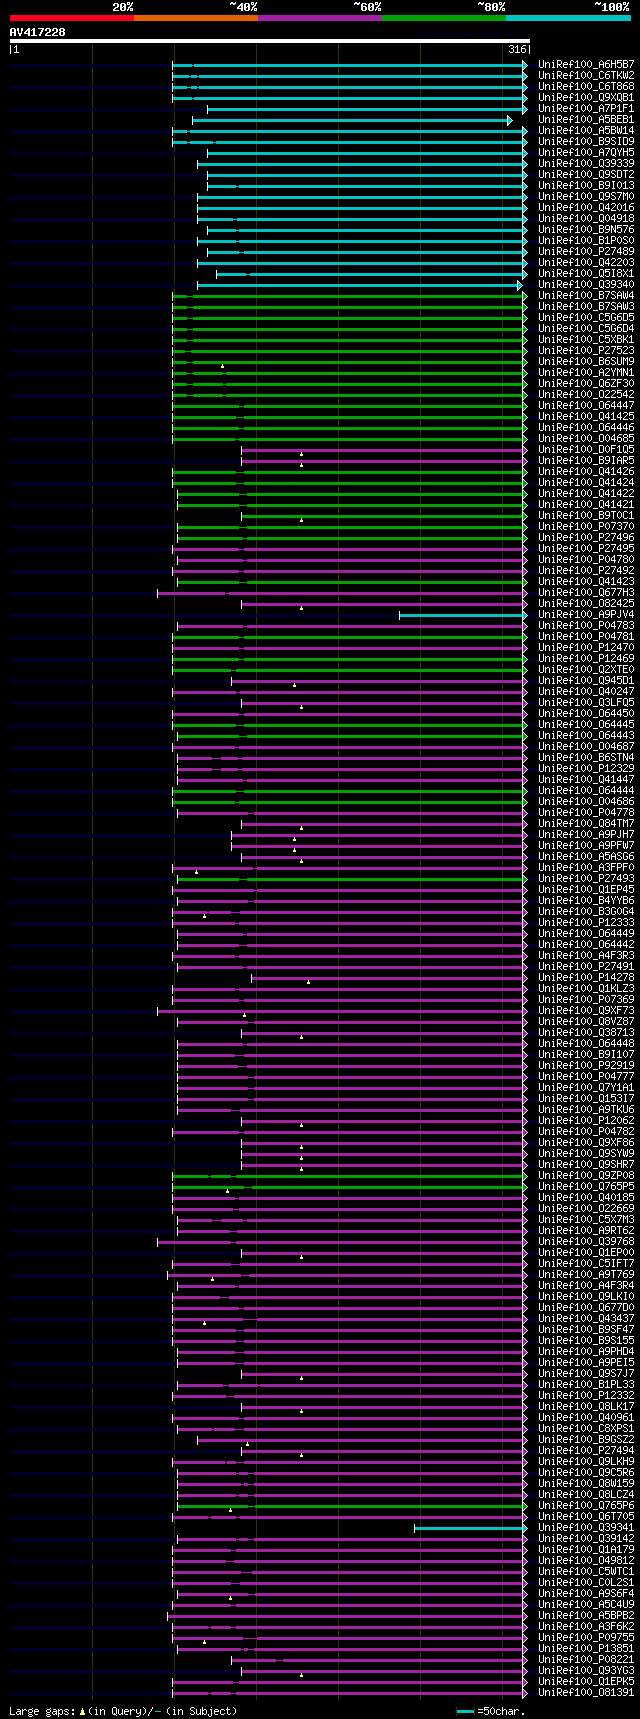Open hit UniRef100_A6H5B7
Viewport: 640px width, 1719px height.
(x=586, y=64)
